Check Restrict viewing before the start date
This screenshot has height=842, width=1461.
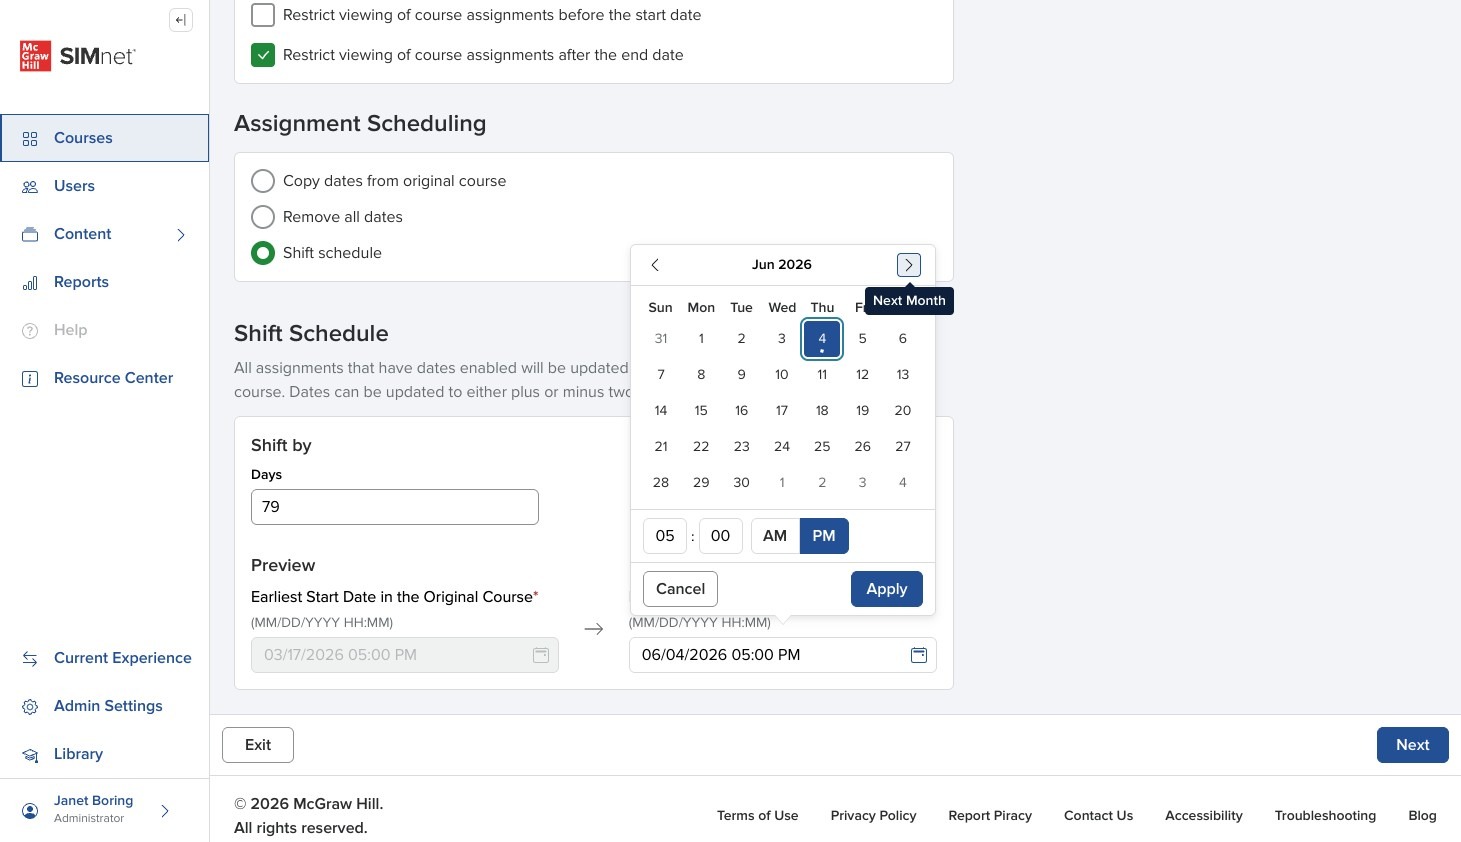[x=263, y=15]
